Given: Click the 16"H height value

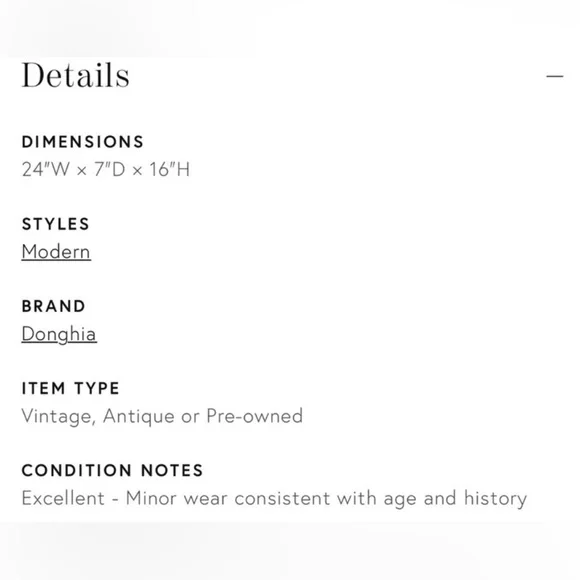Looking at the screenshot, I should tap(169, 169).
